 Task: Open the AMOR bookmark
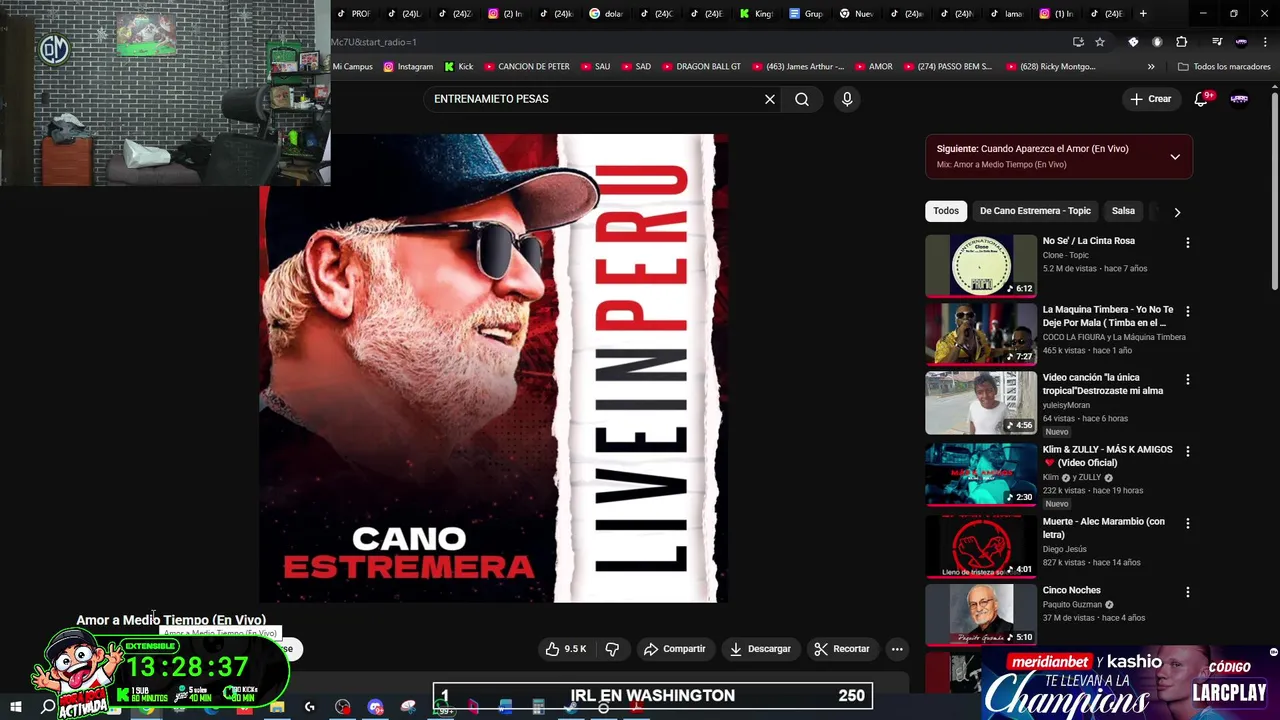pyautogui.click(x=873, y=67)
